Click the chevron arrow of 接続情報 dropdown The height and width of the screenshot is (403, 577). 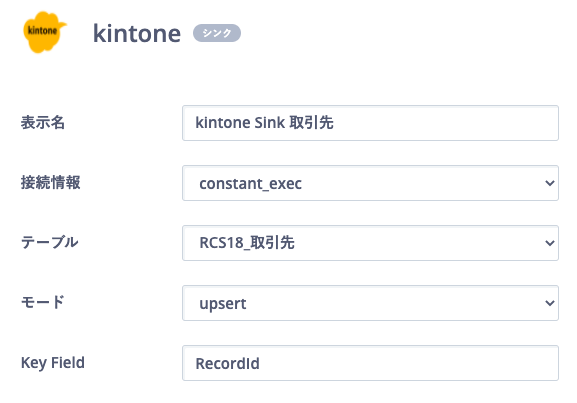[x=549, y=183]
